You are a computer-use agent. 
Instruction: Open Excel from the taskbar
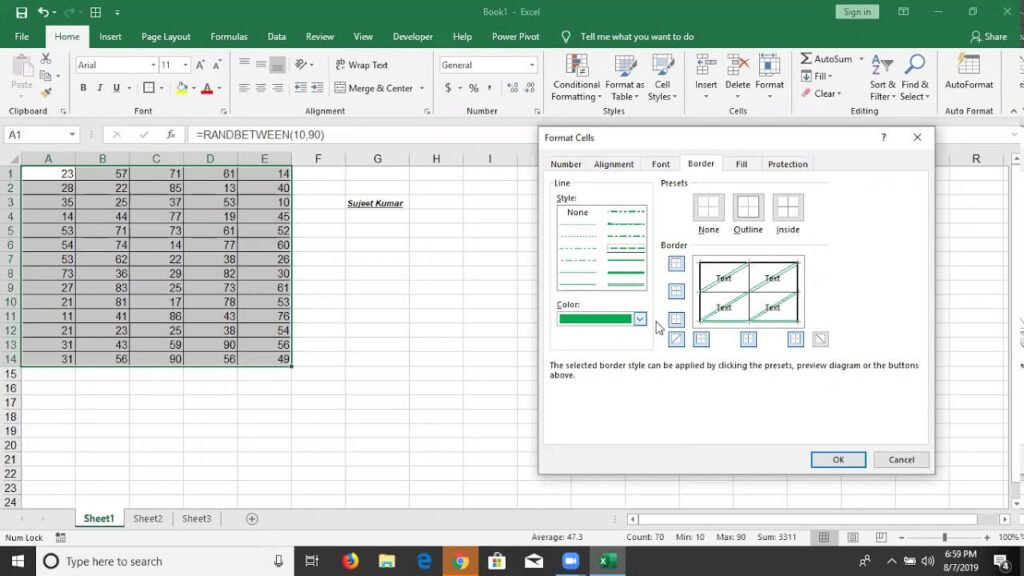pos(608,561)
